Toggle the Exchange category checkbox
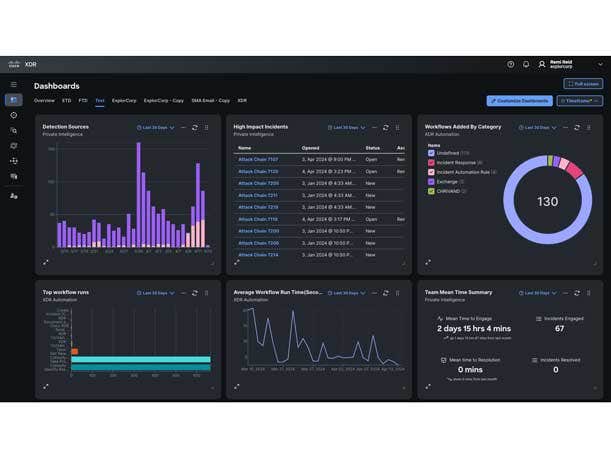 click(431, 181)
